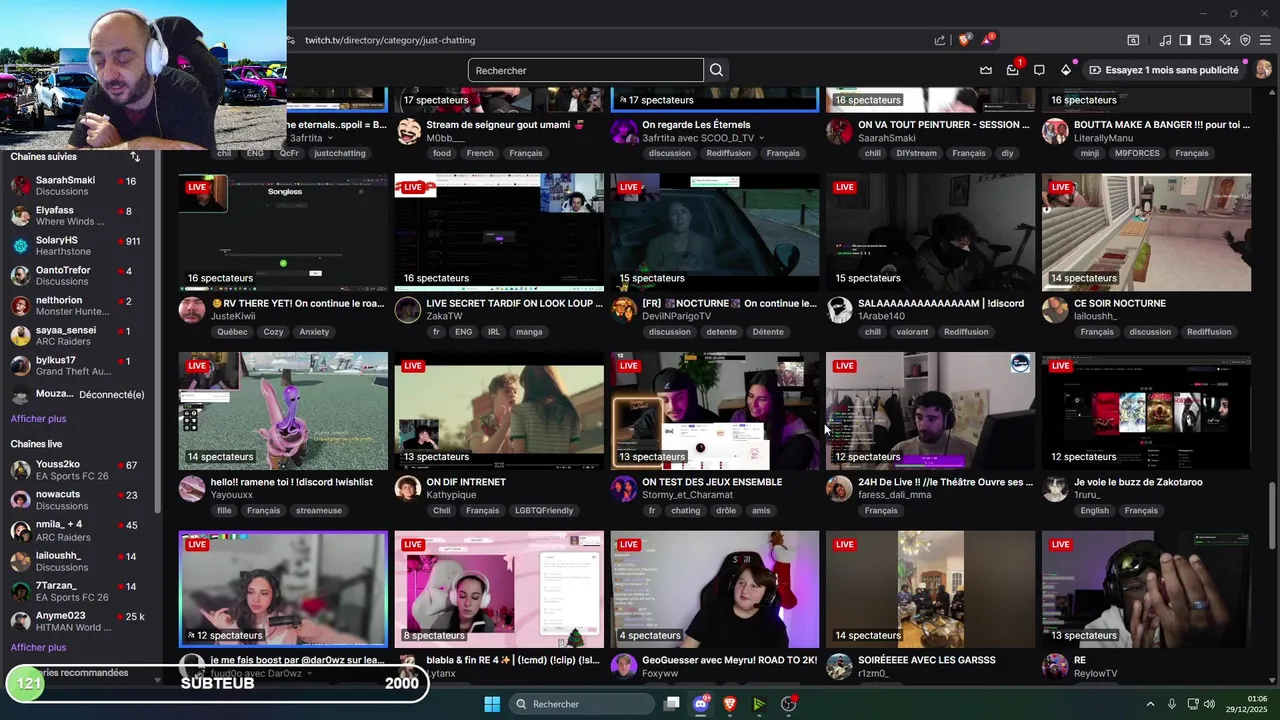Screen dimensions: 1280x720
Task: Open Discord from the taskbar
Action: (701, 704)
